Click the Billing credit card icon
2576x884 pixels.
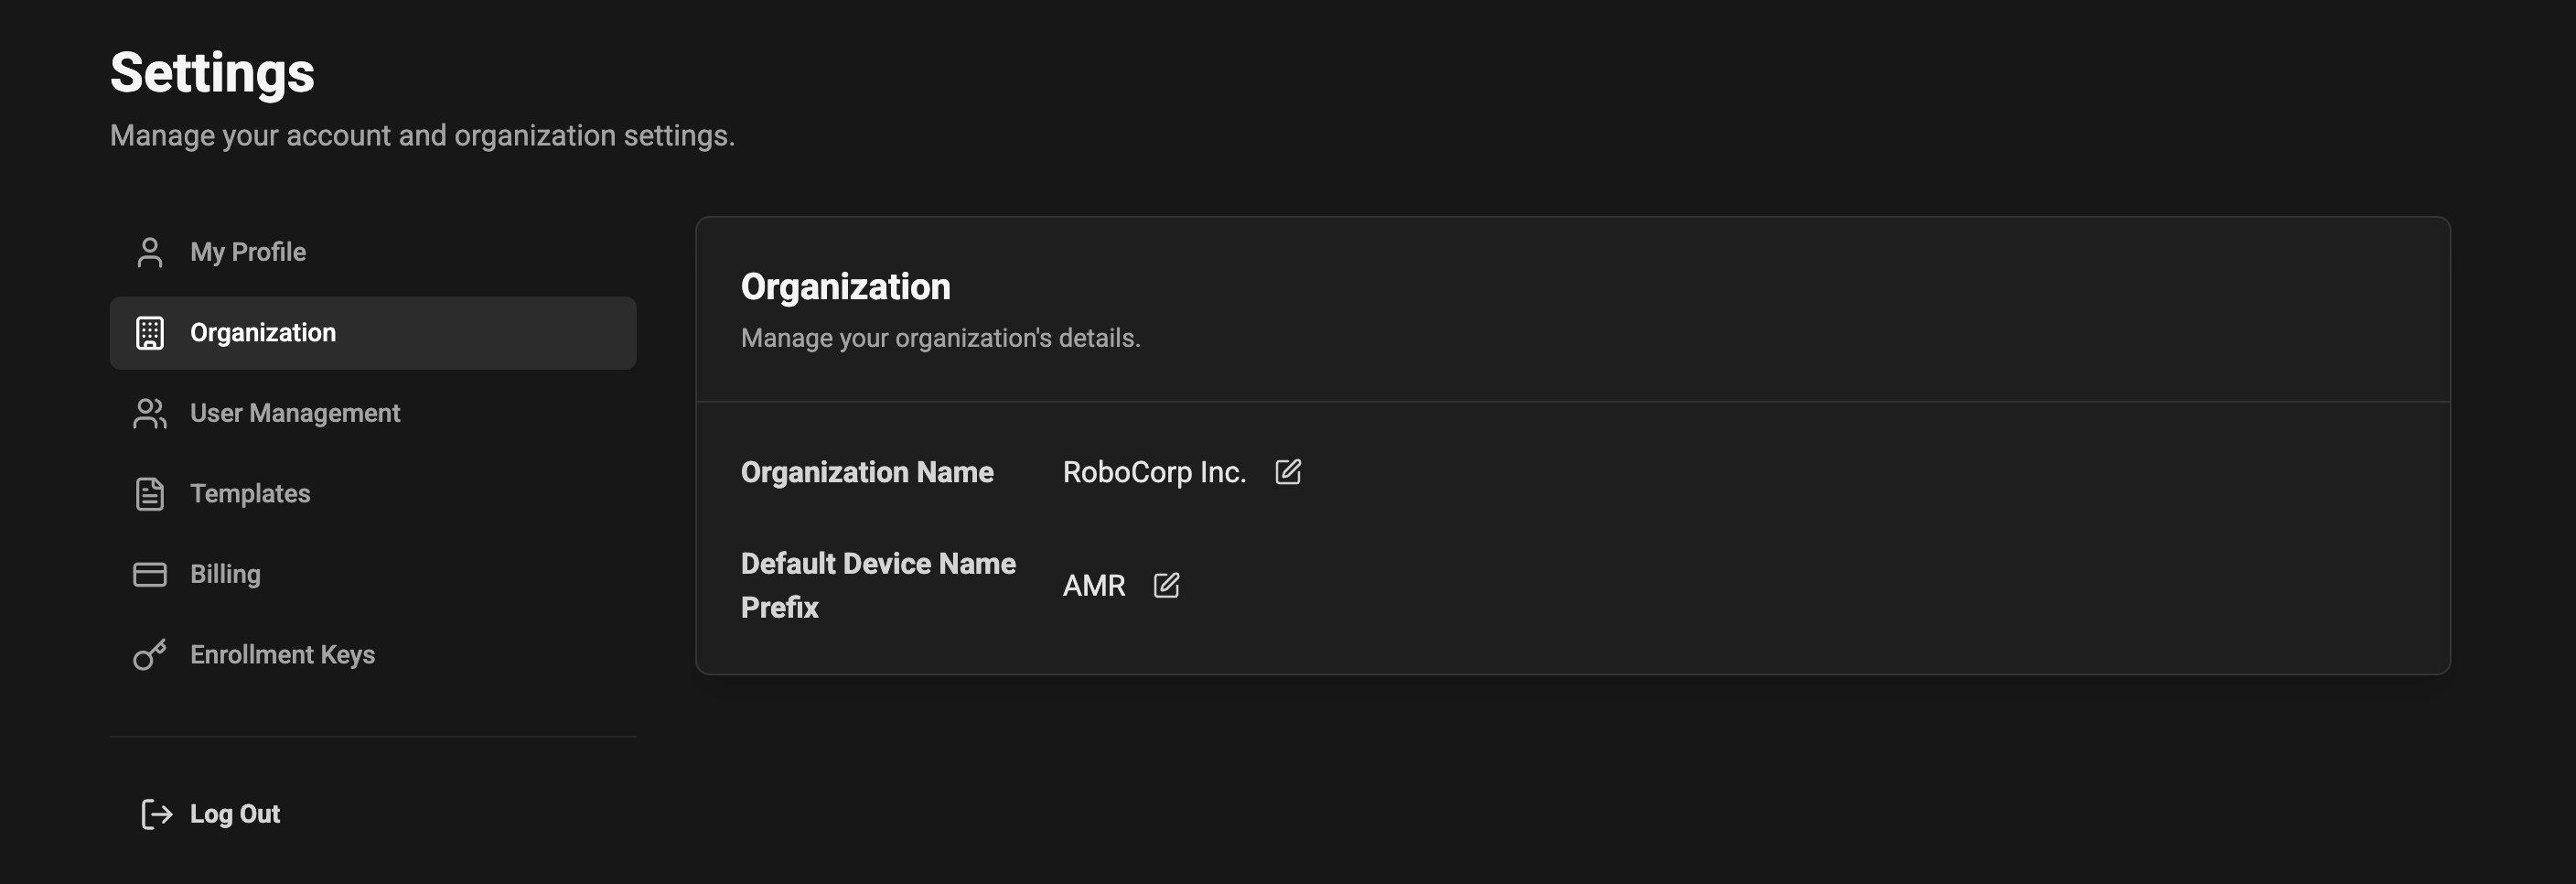pos(149,573)
